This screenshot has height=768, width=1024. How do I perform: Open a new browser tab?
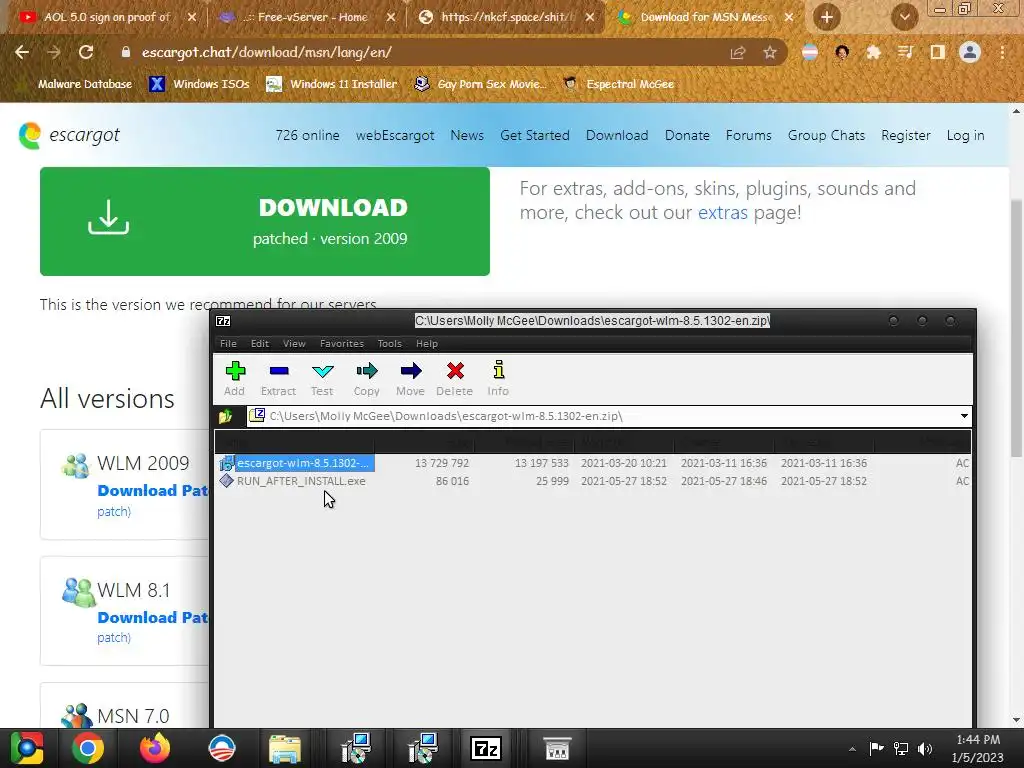[827, 18]
